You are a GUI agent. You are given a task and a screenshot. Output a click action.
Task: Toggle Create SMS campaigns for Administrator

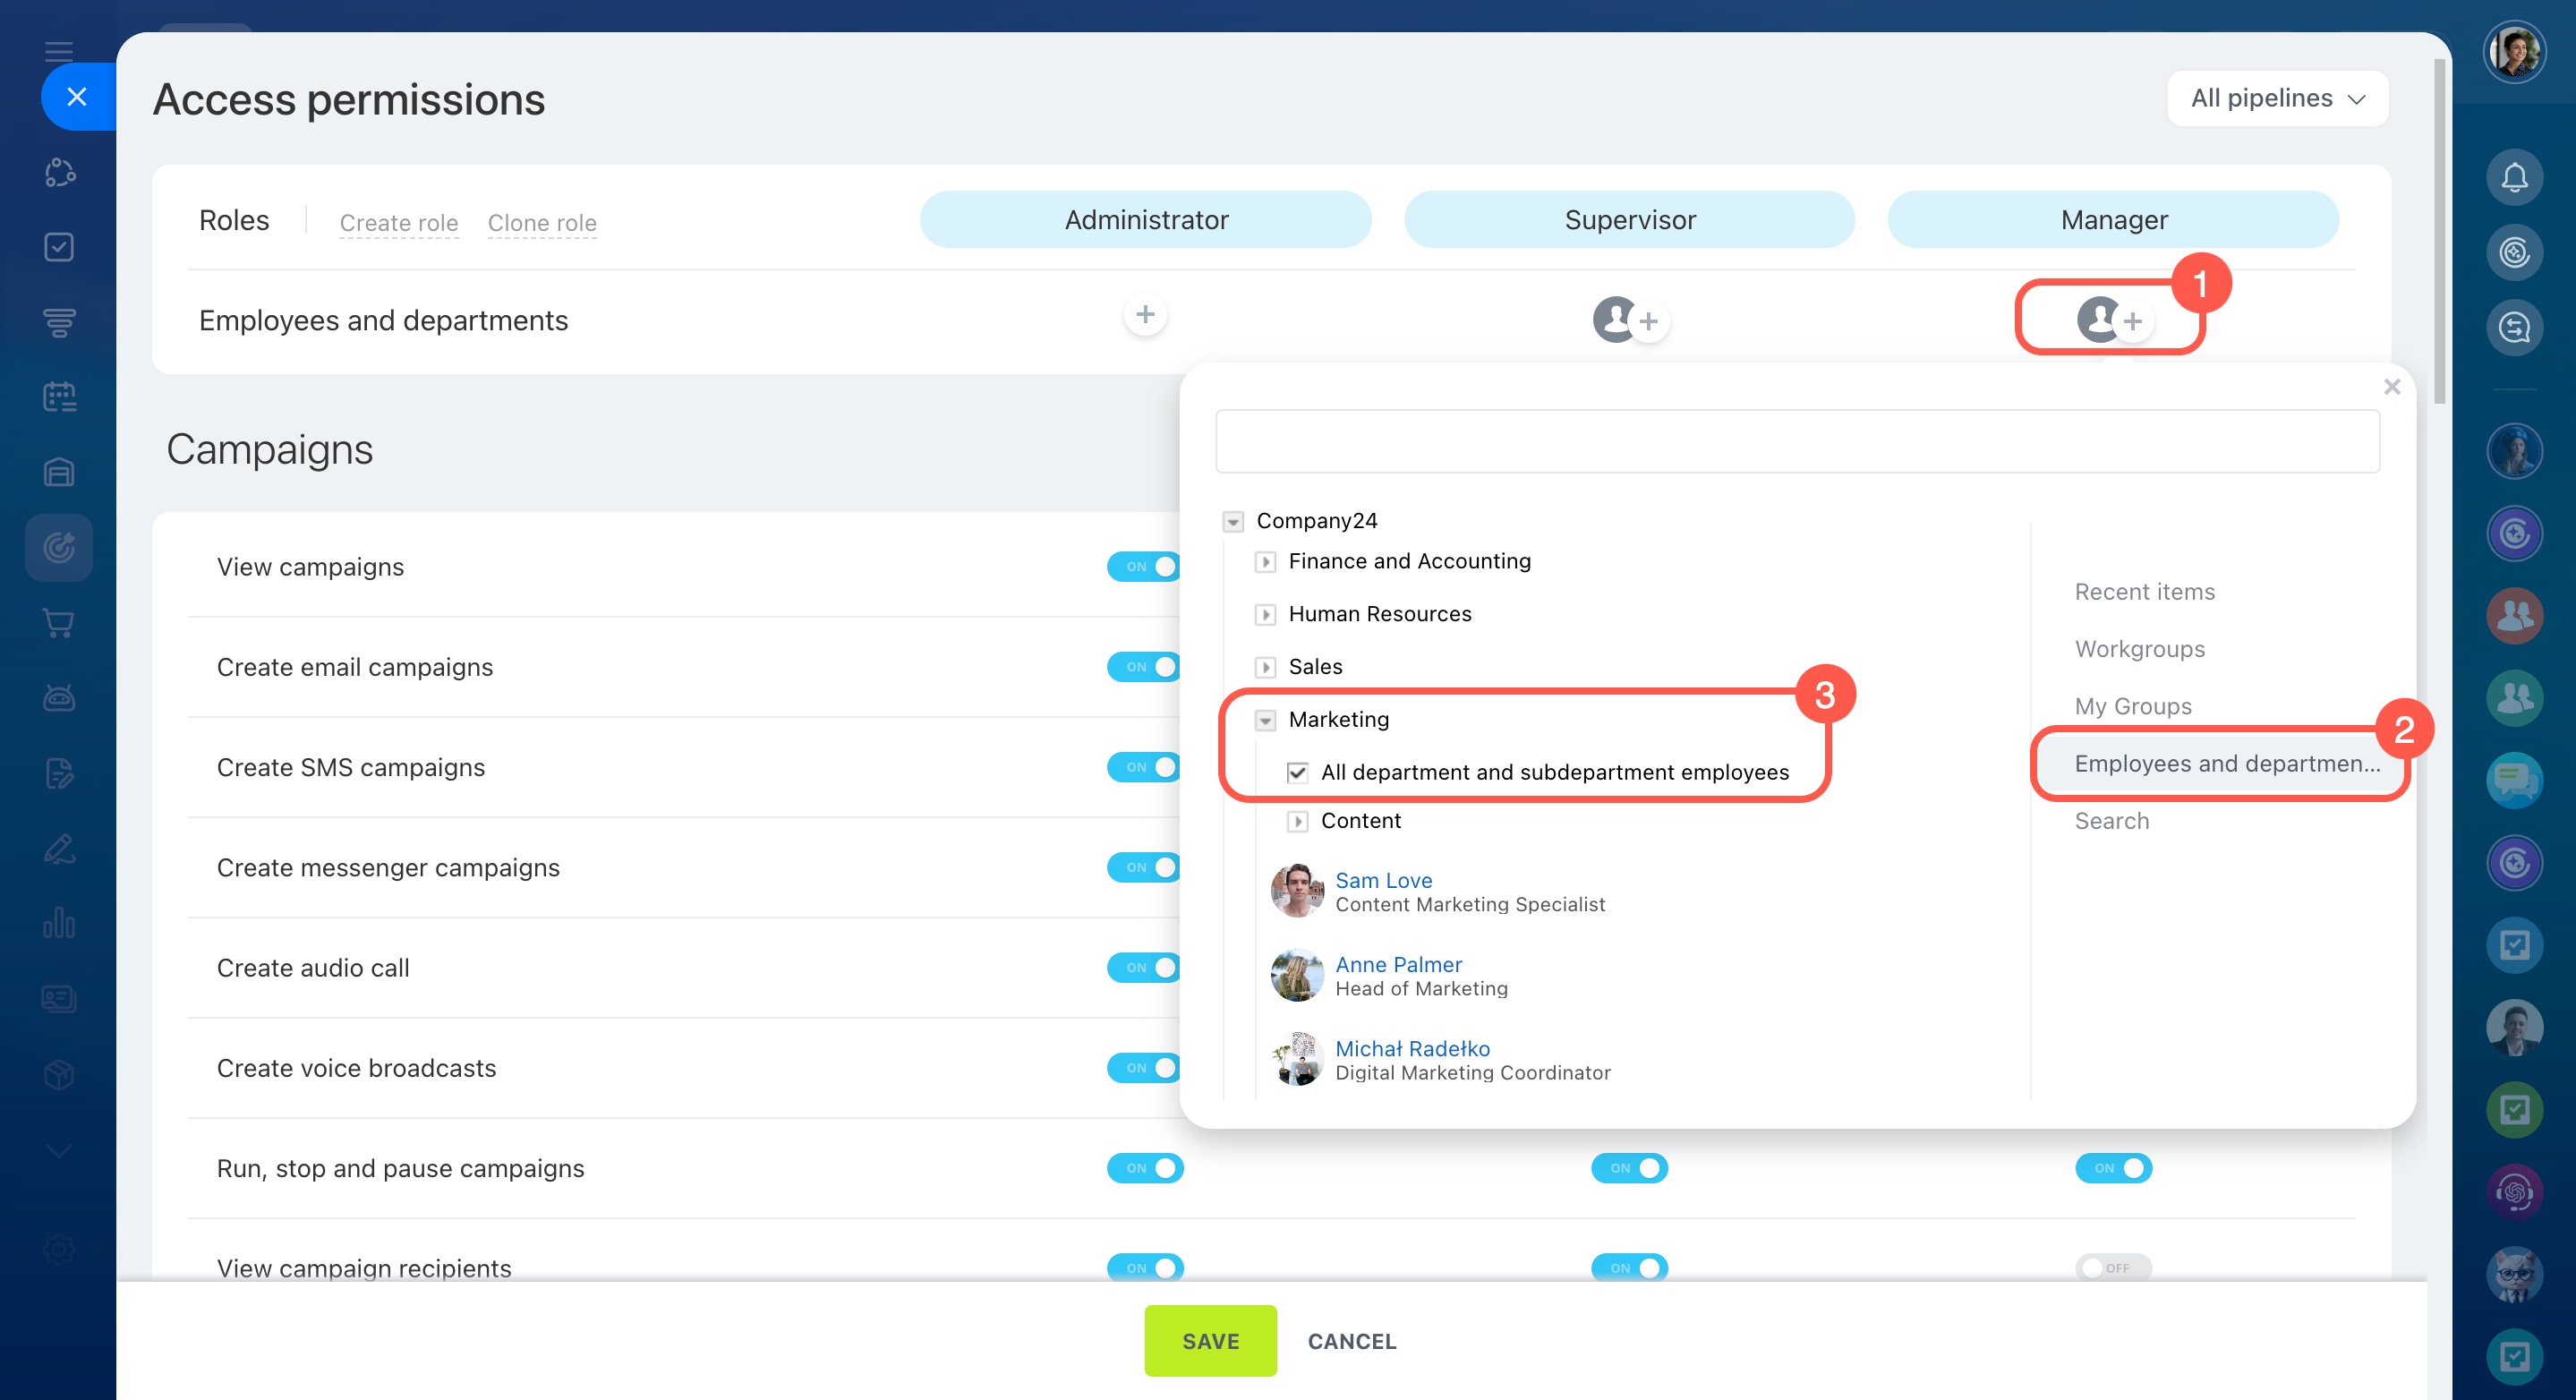(x=1145, y=767)
